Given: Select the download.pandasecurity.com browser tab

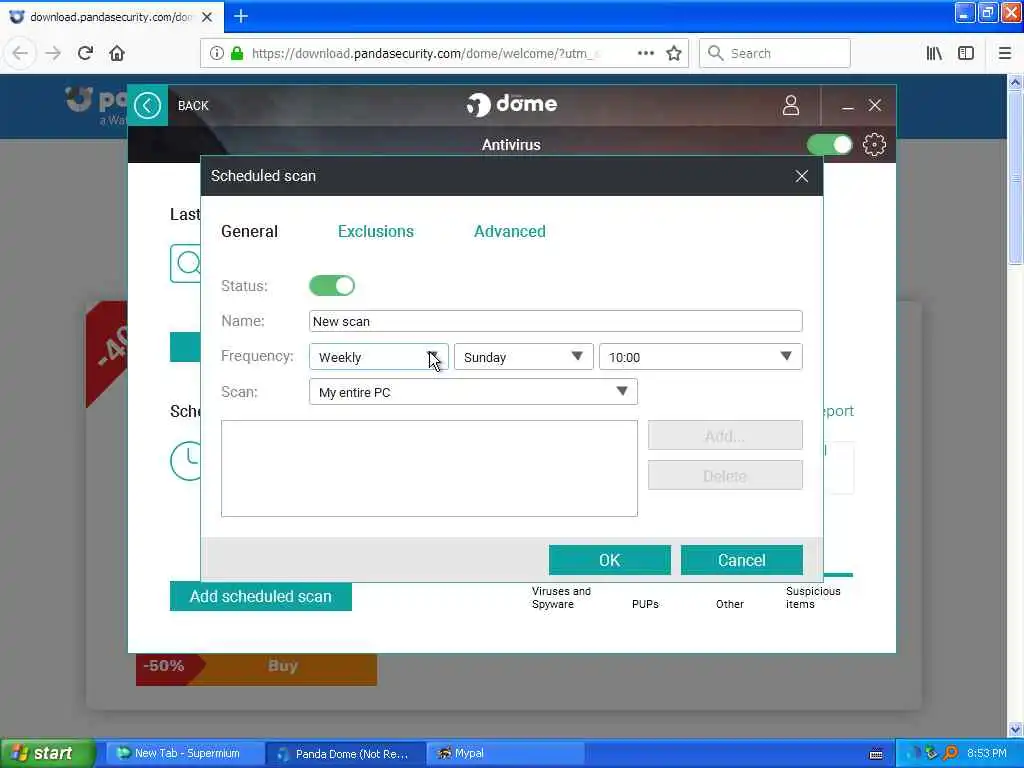Looking at the screenshot, I should point(112,17).
